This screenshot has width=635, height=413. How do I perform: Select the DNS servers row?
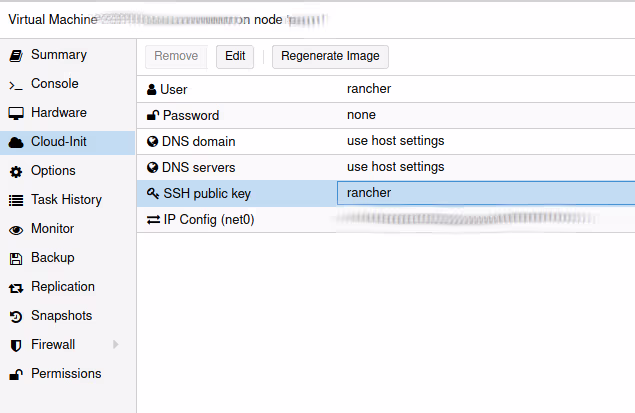(385, 167)
